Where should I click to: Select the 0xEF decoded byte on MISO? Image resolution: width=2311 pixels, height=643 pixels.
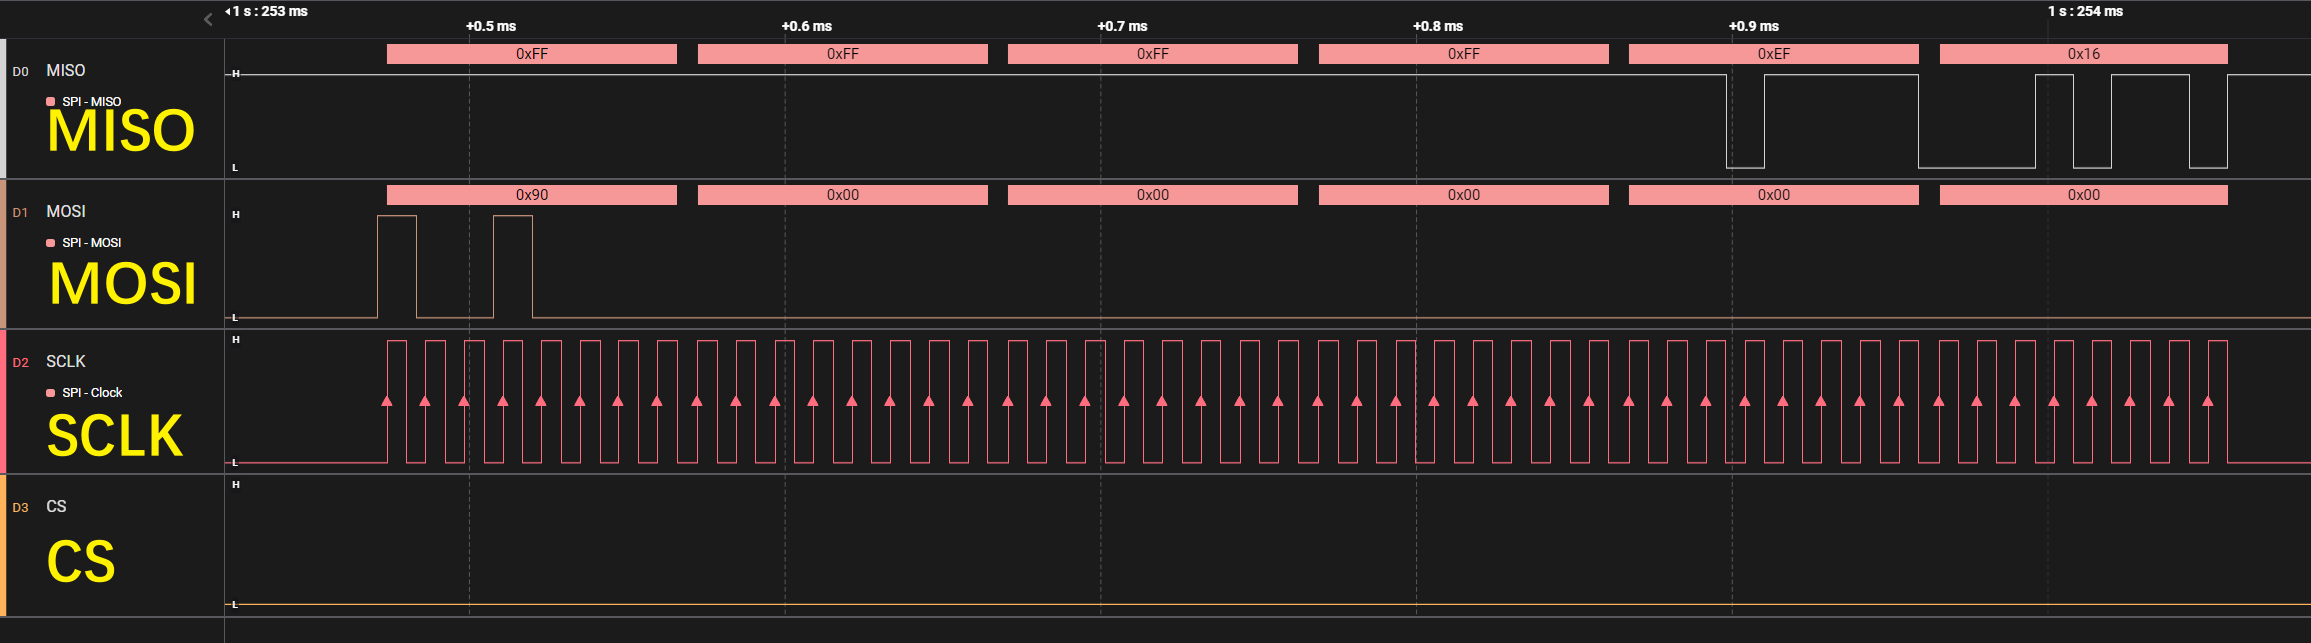1774,54
